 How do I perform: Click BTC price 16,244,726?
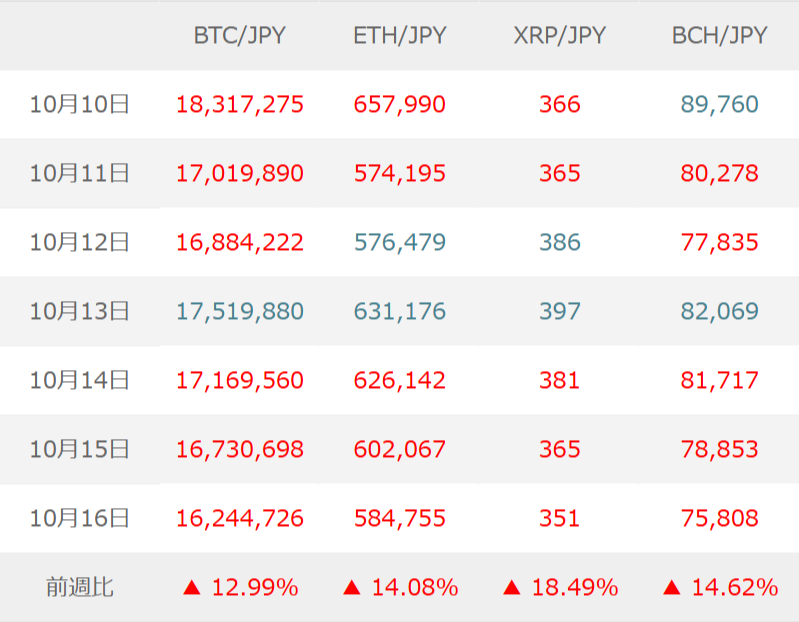pos(240,519)
